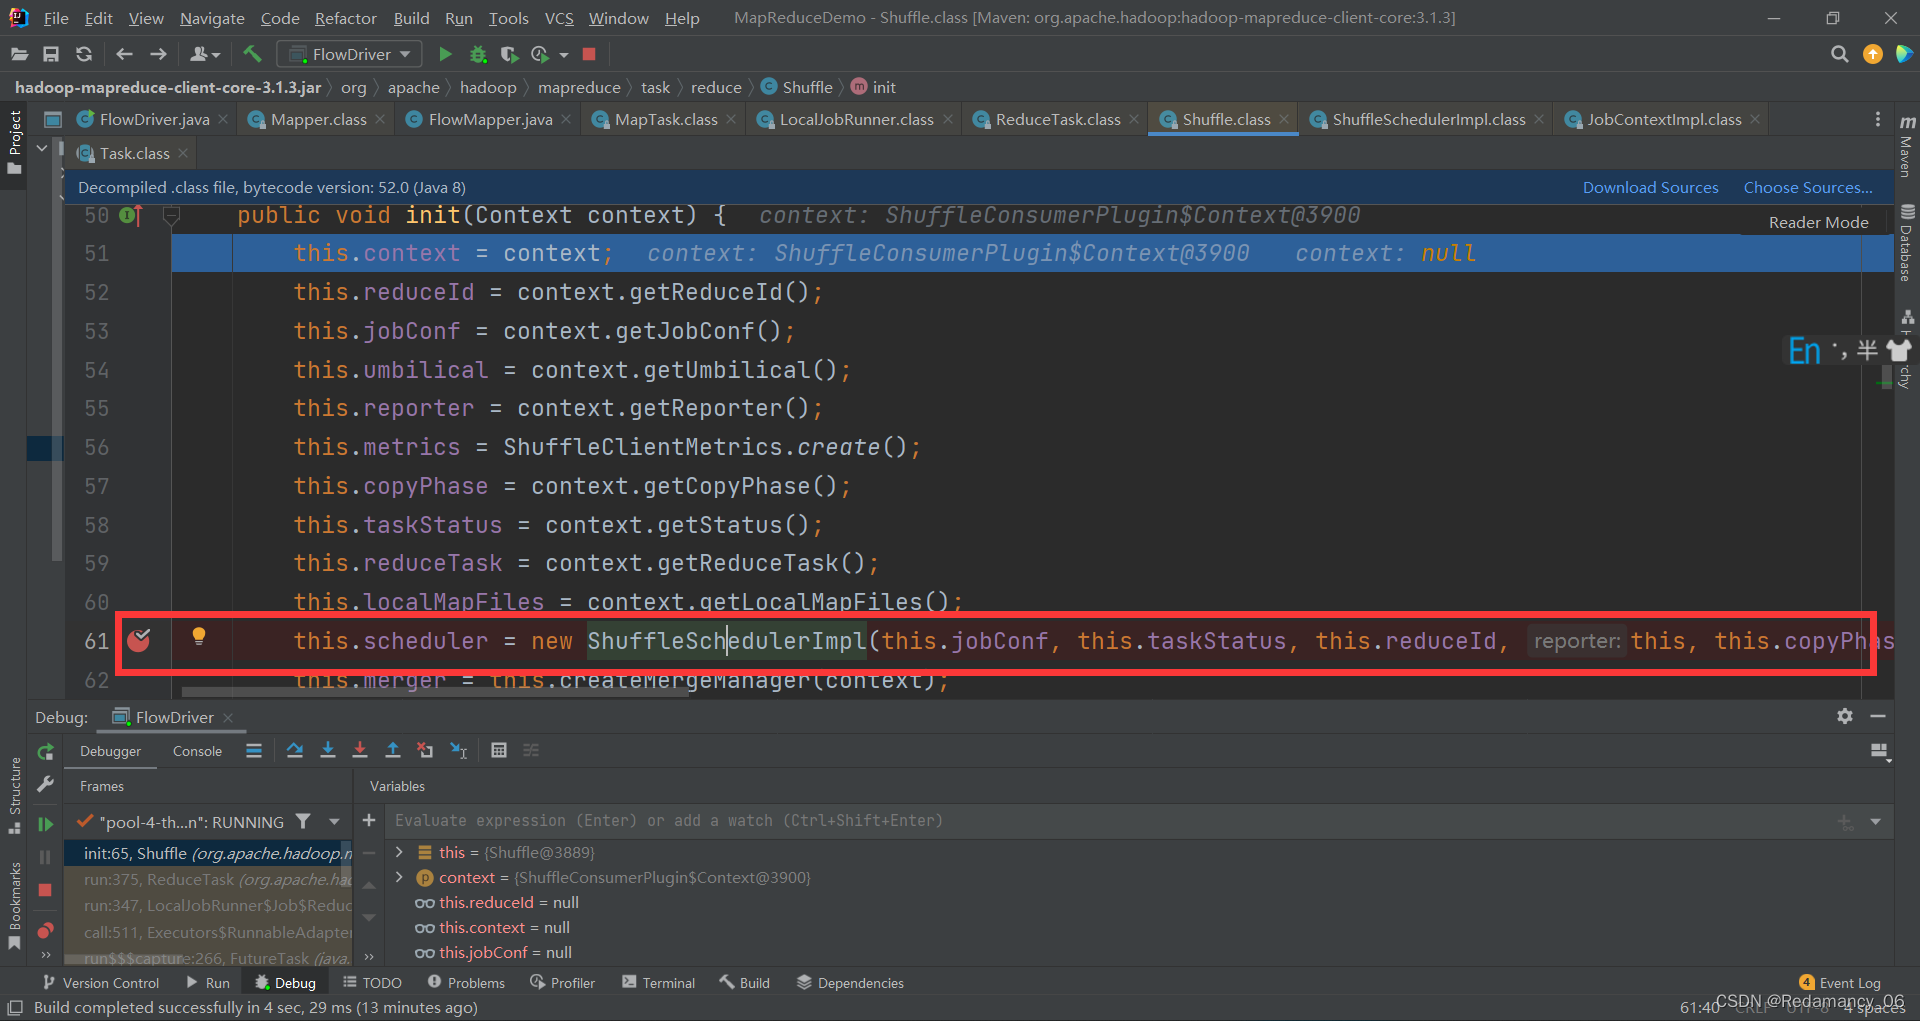Toggle Reader Mode in the editor

(1818, 222)
